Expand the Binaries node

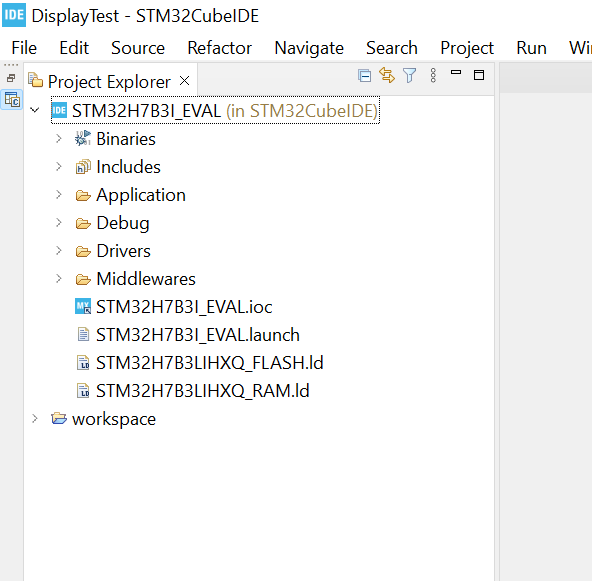[x=59, y=139]
